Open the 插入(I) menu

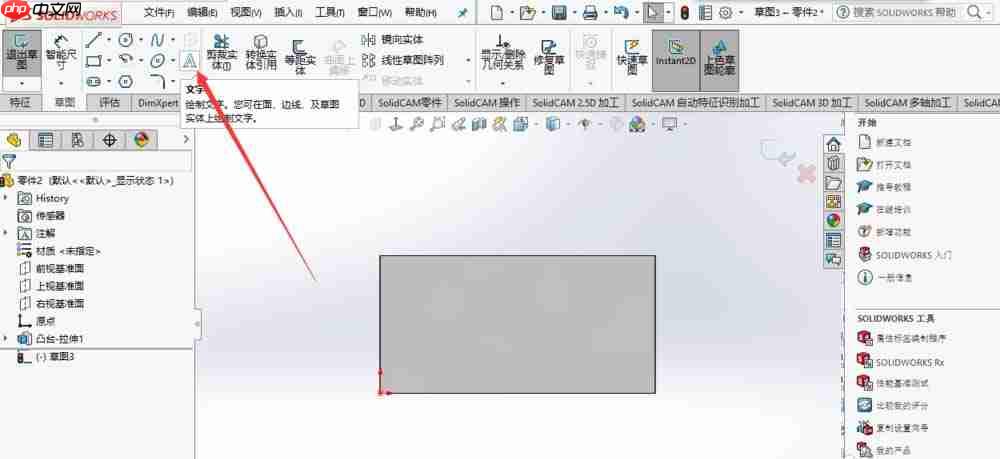tap(288, 12)
